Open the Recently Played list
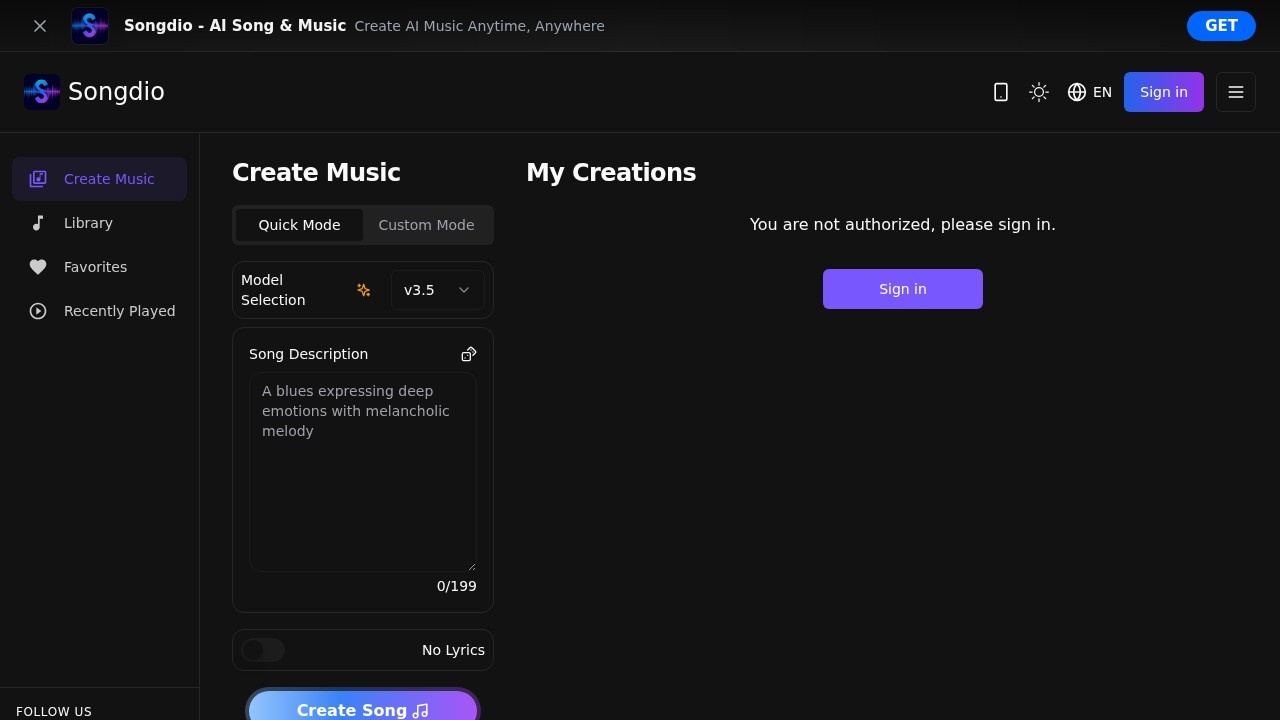This screenshot has height=720, width=1280. point(118,311)
